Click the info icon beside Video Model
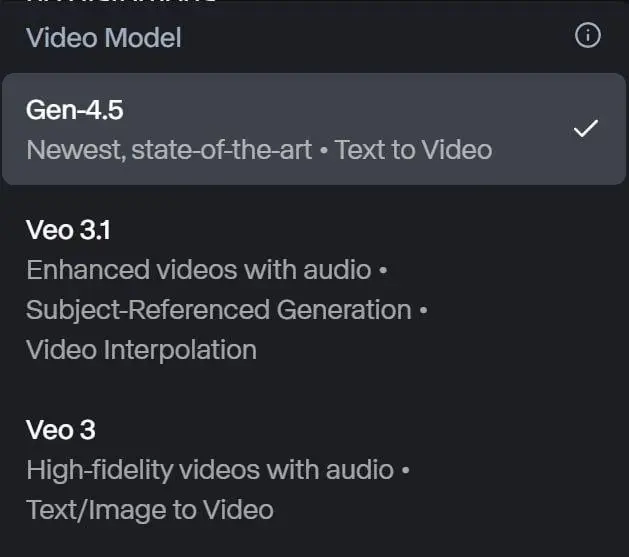This screenshot has height=557, width=629. pyautogui.click(x=588, y=37)
